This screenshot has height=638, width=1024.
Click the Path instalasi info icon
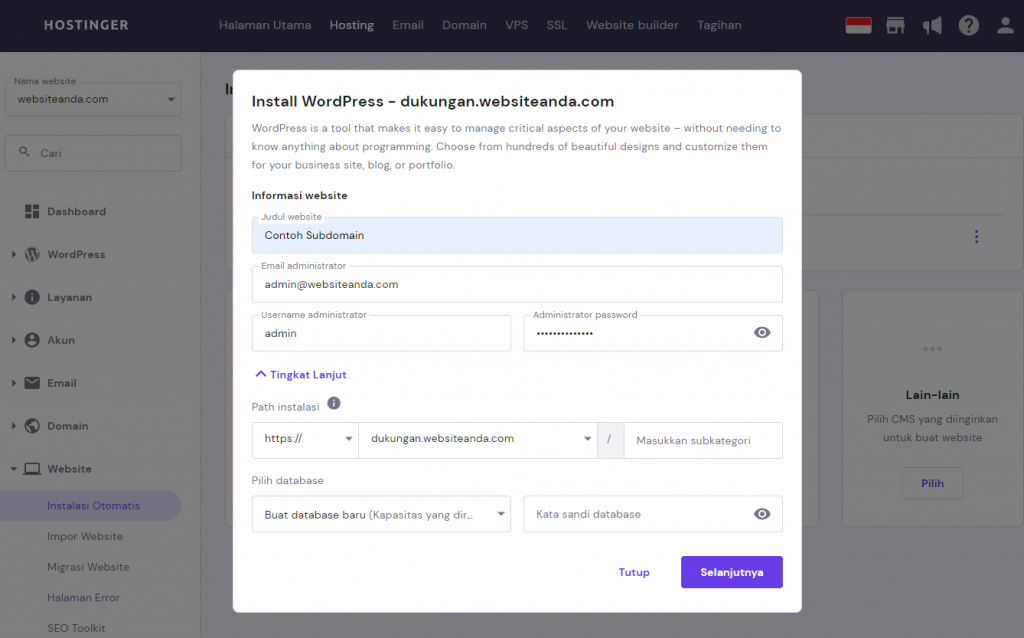(x=334, y=404)
